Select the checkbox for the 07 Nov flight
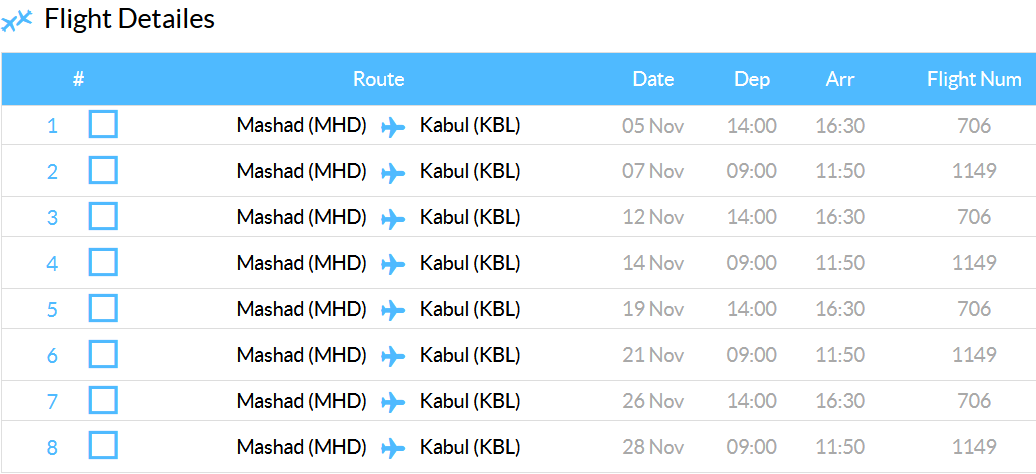Viewport: 1036px width, 474px height. pos(103,170)
